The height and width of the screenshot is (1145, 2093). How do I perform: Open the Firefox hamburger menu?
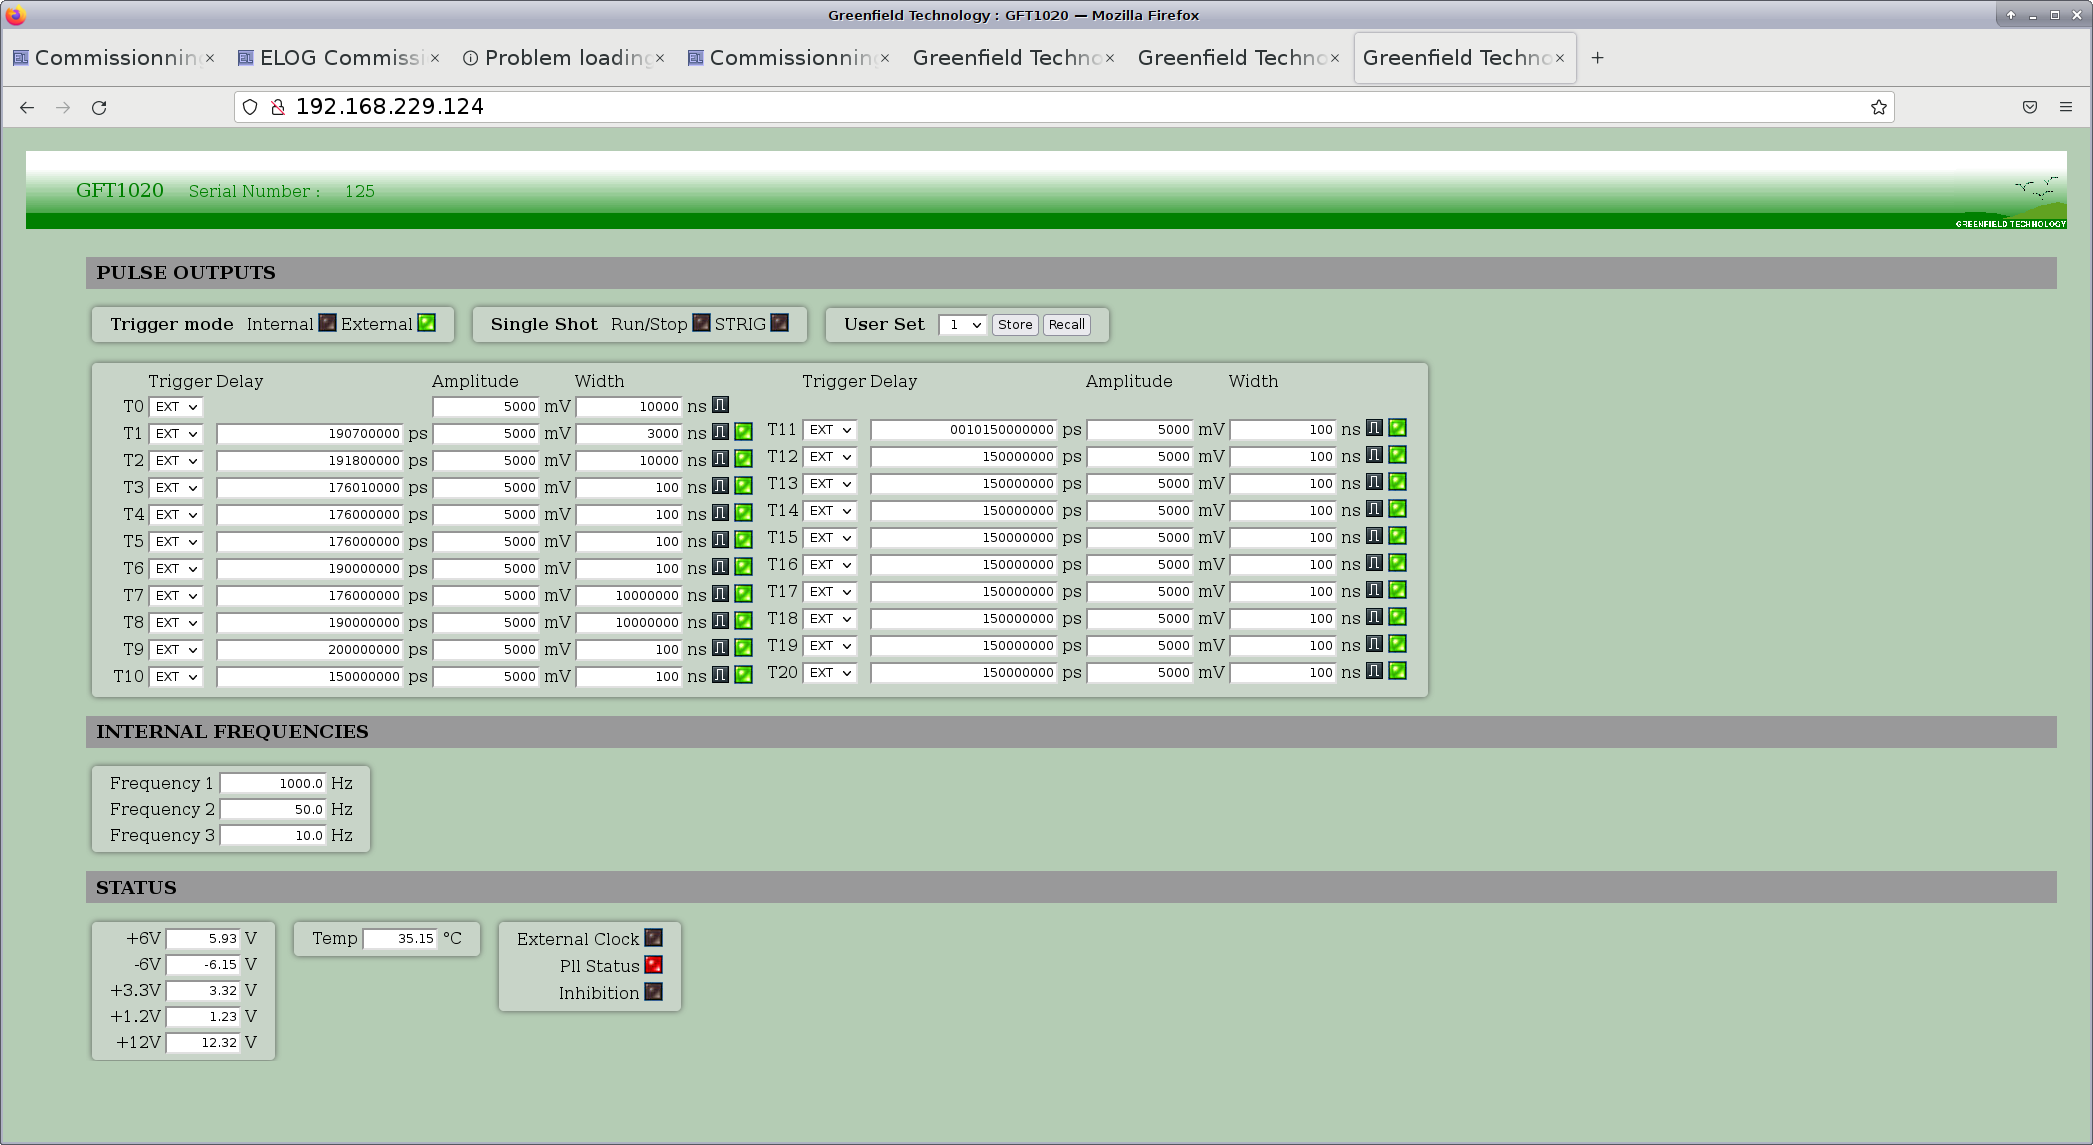(x=2065, y=107)
